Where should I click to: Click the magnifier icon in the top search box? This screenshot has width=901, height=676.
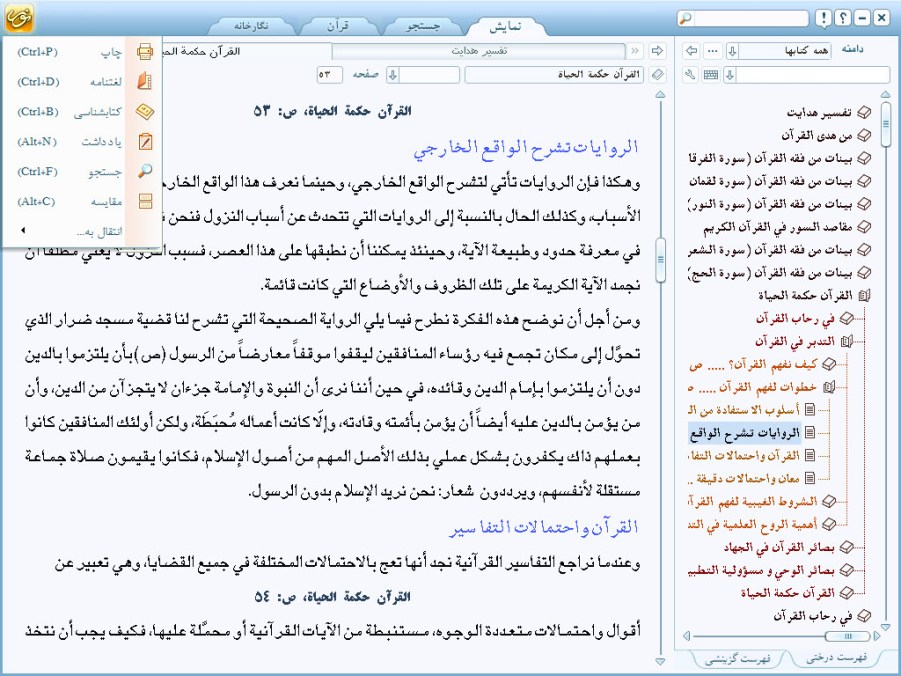[x=686, y=19]
